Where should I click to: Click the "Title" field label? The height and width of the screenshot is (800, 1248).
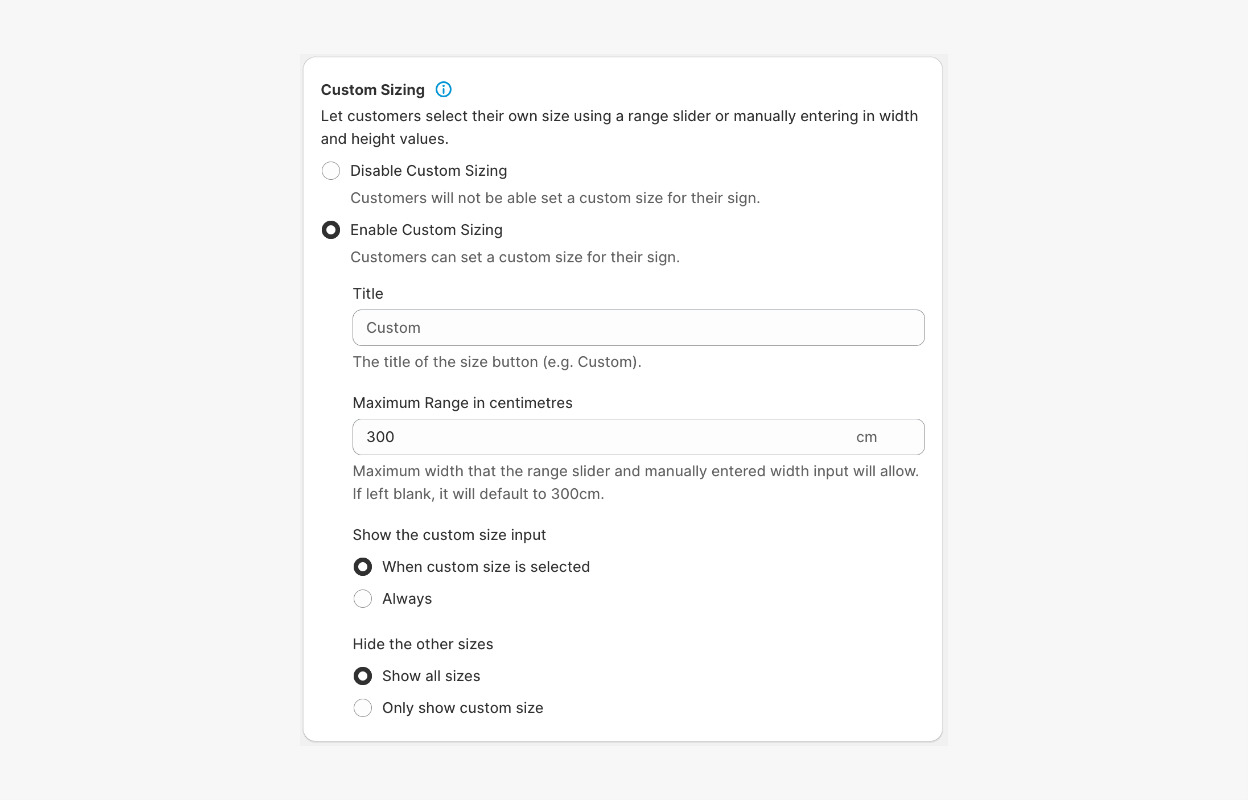pos(368,294)
